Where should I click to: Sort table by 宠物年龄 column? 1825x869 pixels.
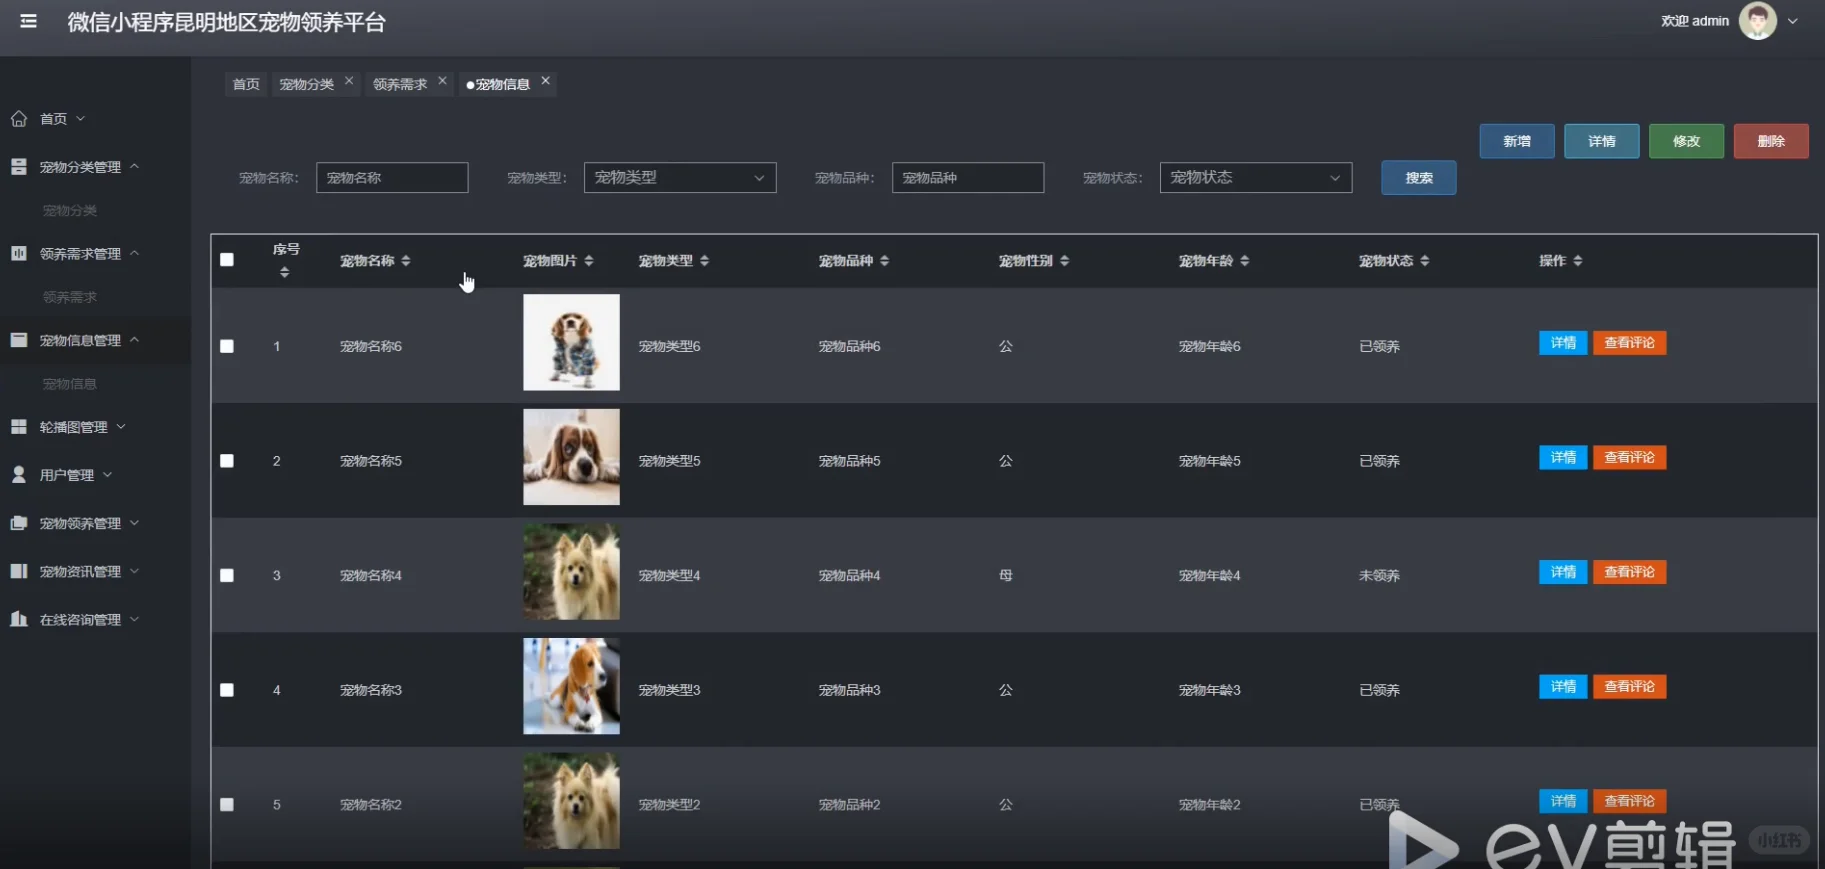click(1245, 261)
